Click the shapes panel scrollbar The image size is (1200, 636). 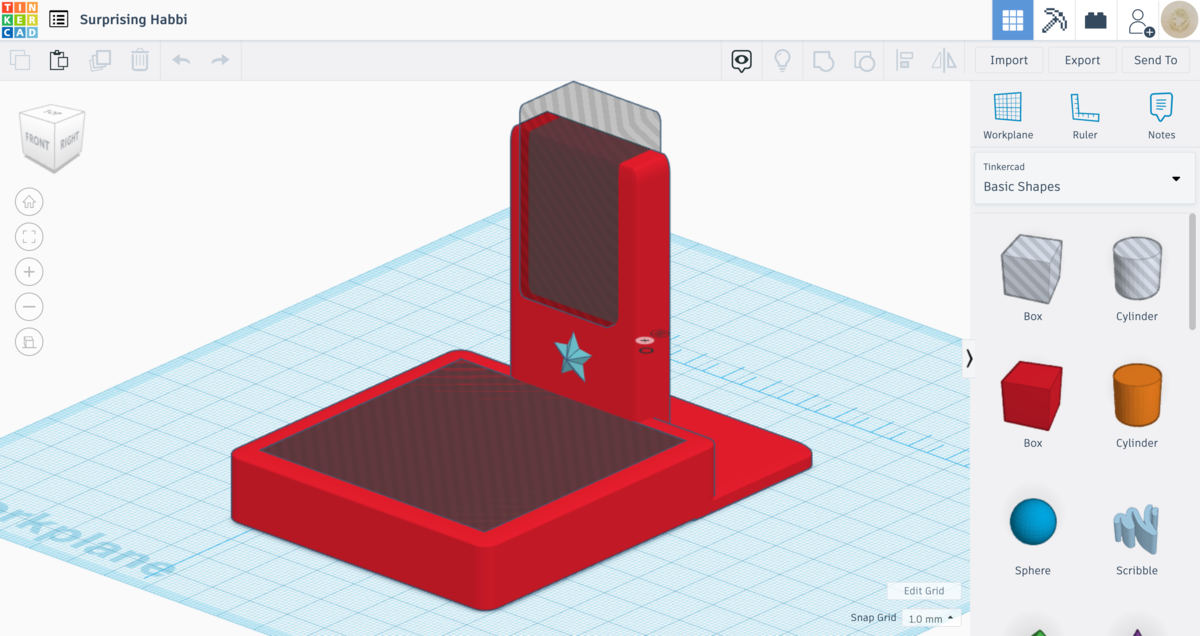tap(1192, 270)
